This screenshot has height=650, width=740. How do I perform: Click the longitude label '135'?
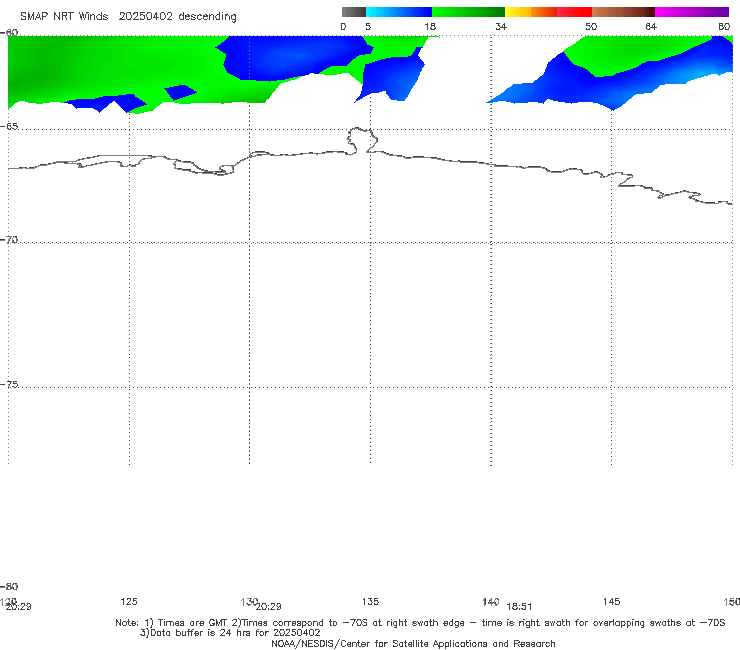(x=370, y=601)
